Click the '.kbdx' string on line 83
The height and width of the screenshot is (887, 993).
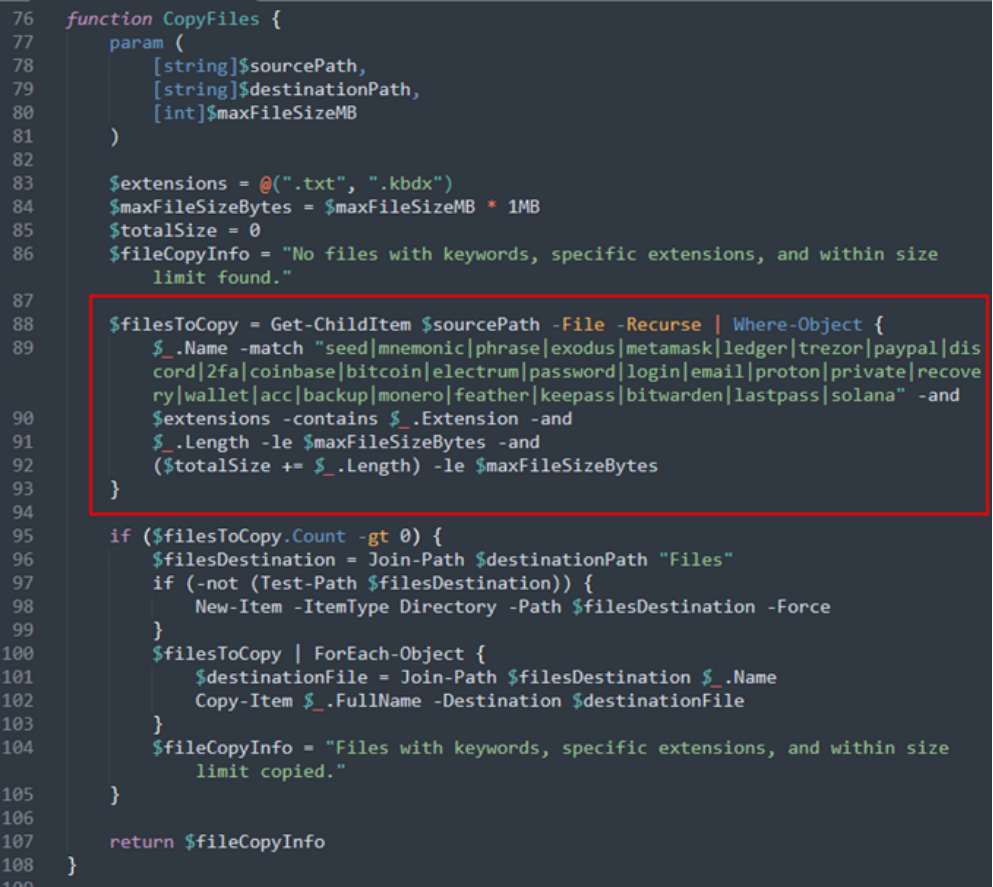tap(405, 184)
